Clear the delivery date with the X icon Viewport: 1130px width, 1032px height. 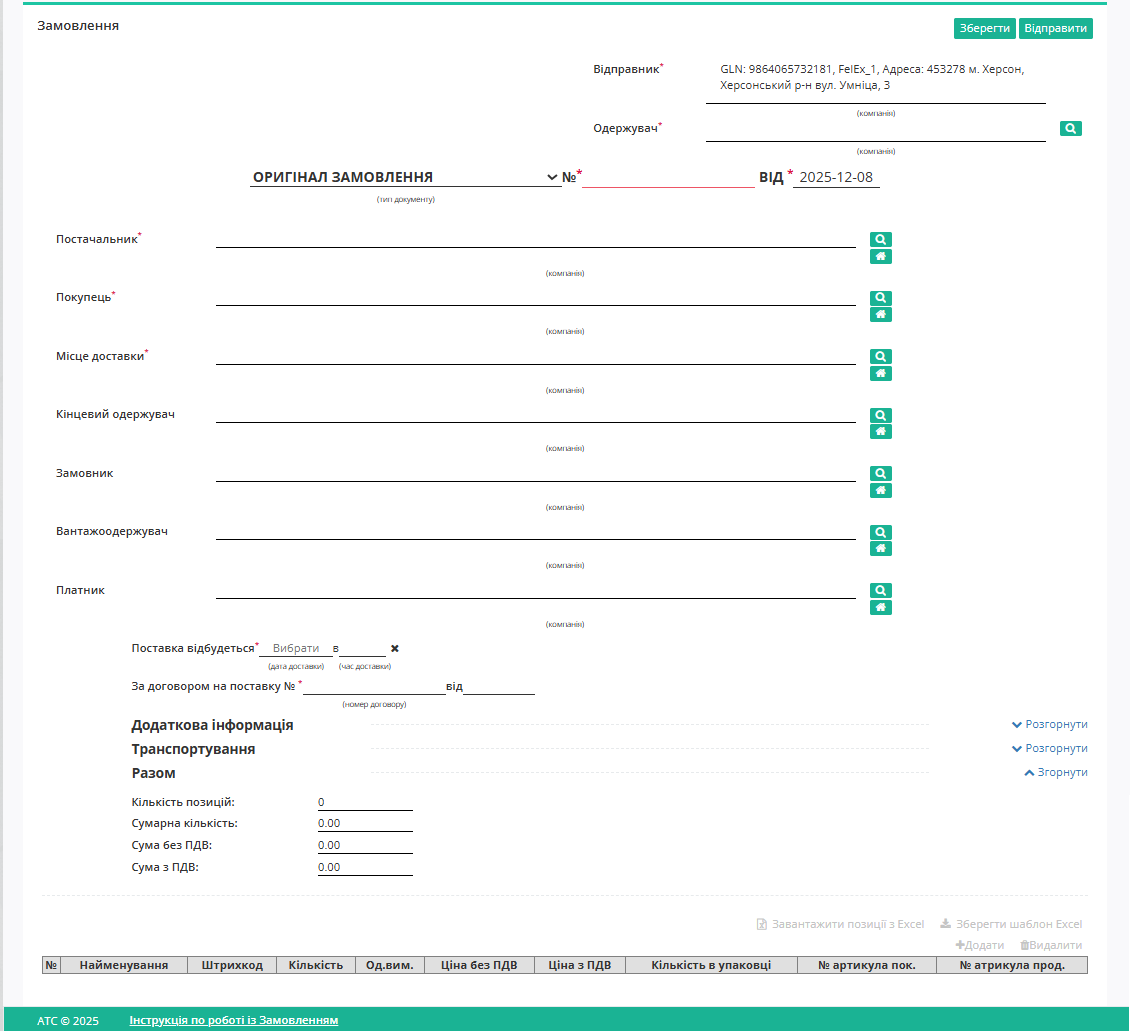(395, 648)
